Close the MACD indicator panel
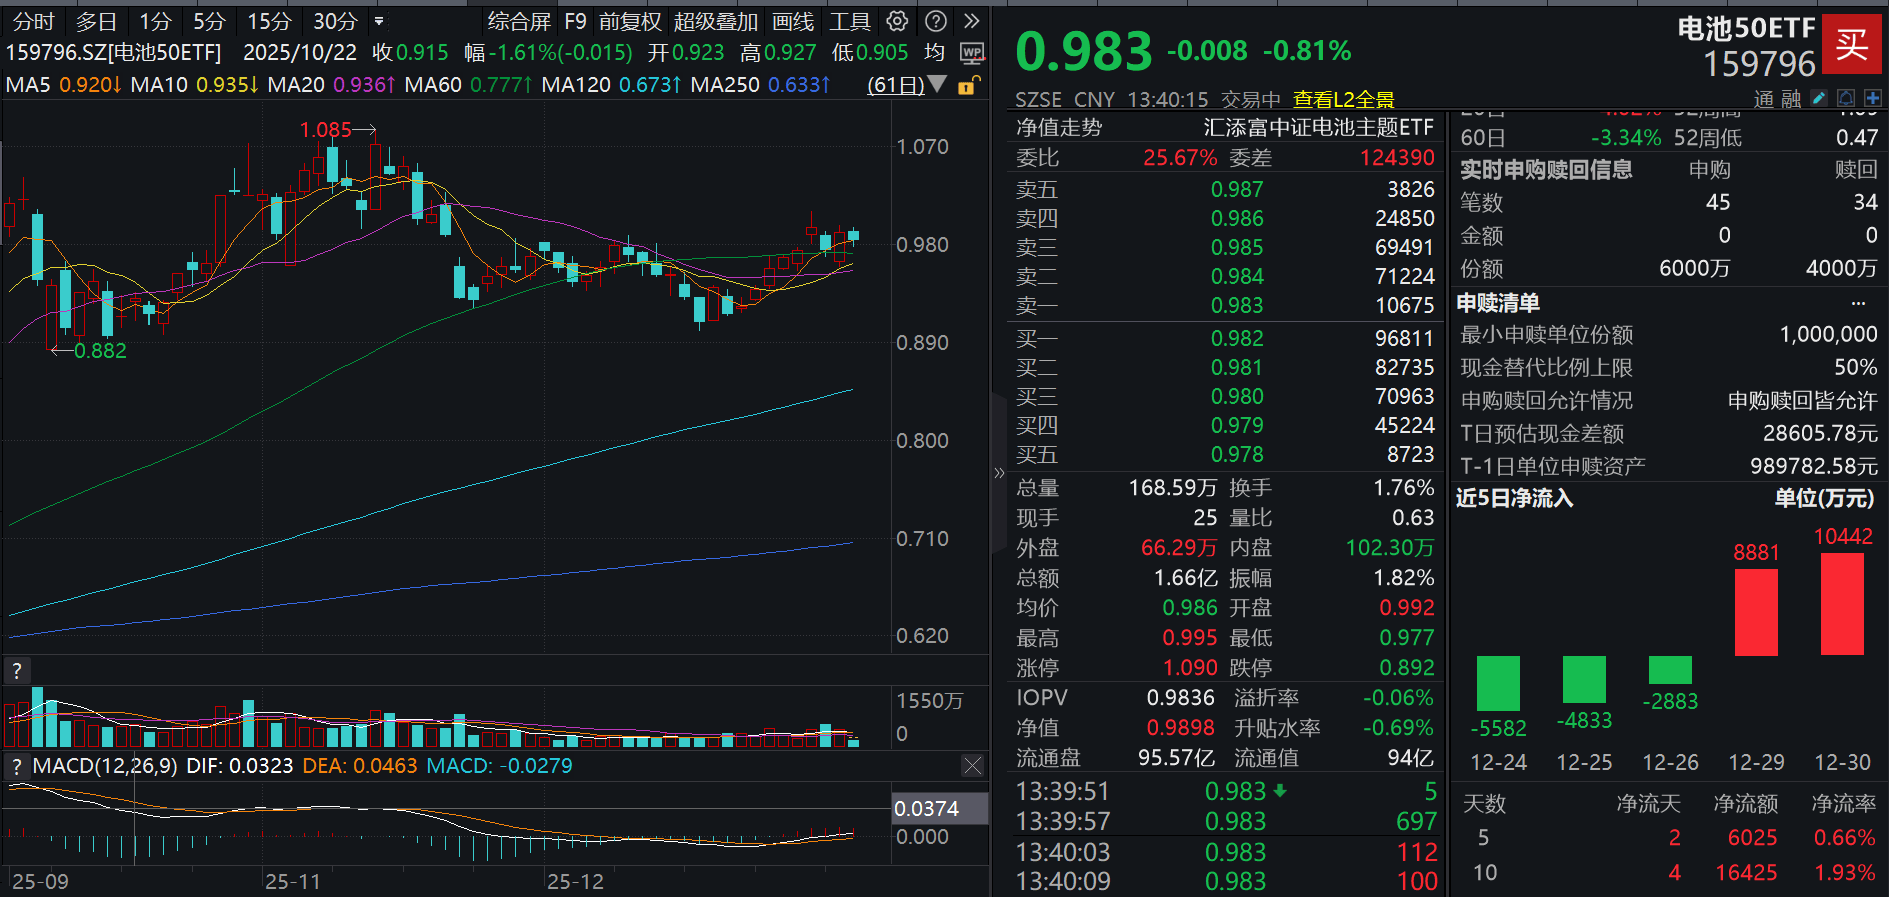This screenshot has width=1889, height=897. 972,766
